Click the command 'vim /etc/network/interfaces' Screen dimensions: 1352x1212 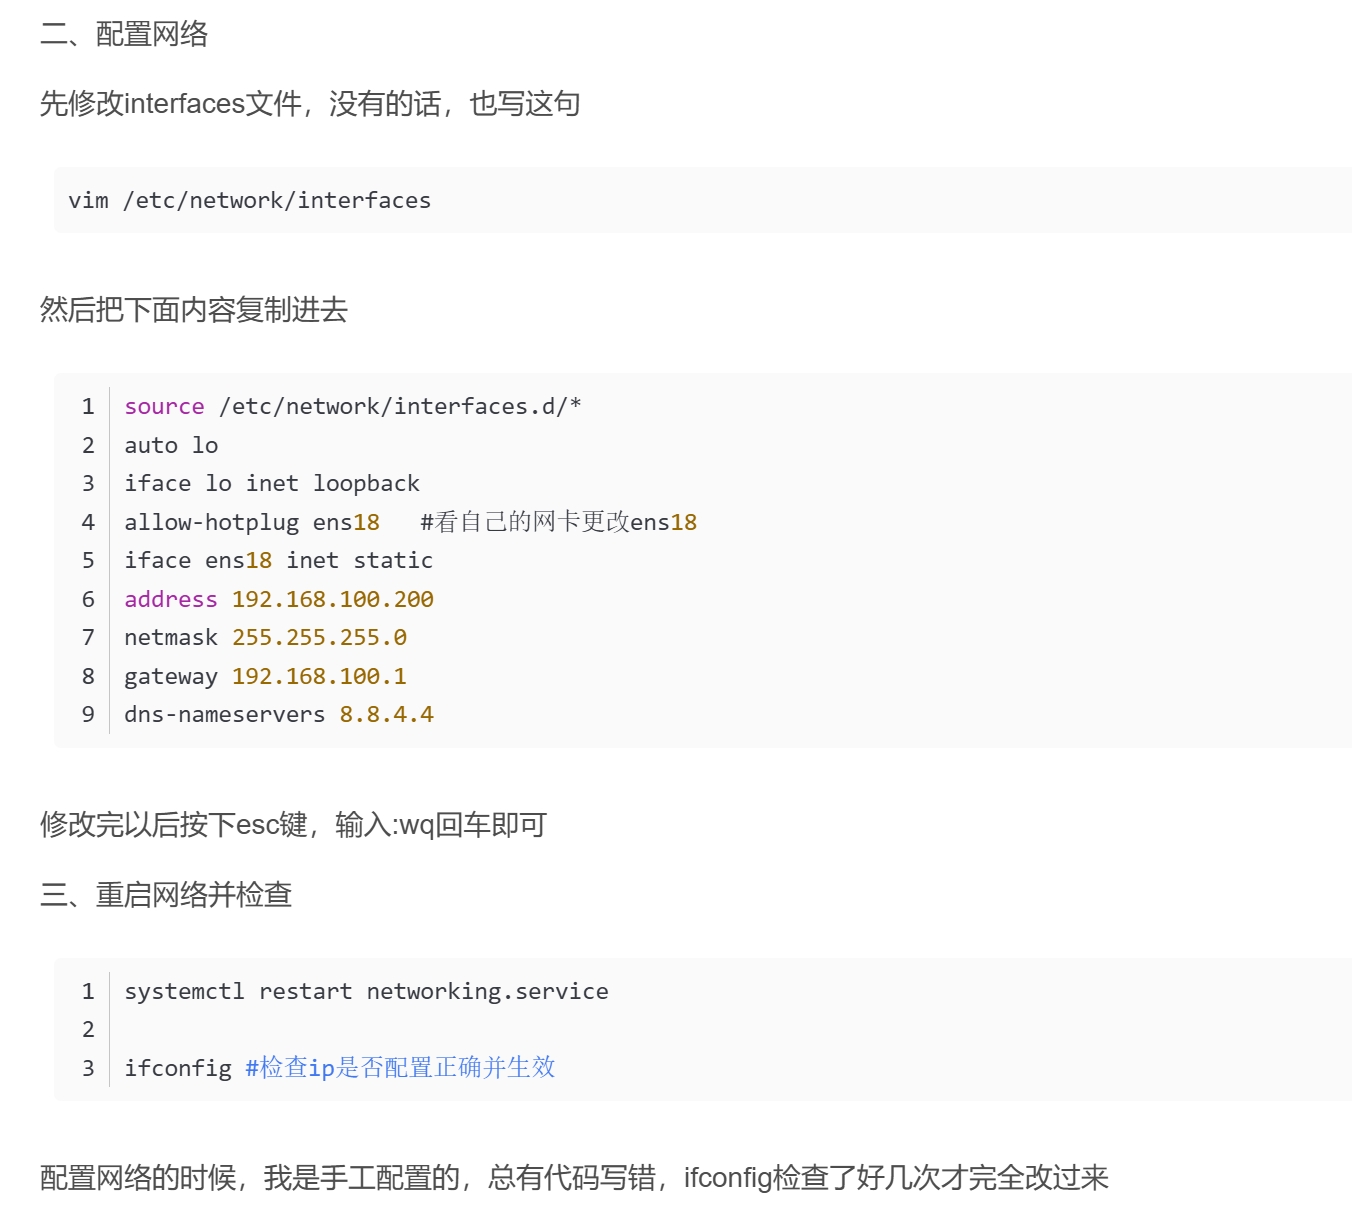click(250, 200)
